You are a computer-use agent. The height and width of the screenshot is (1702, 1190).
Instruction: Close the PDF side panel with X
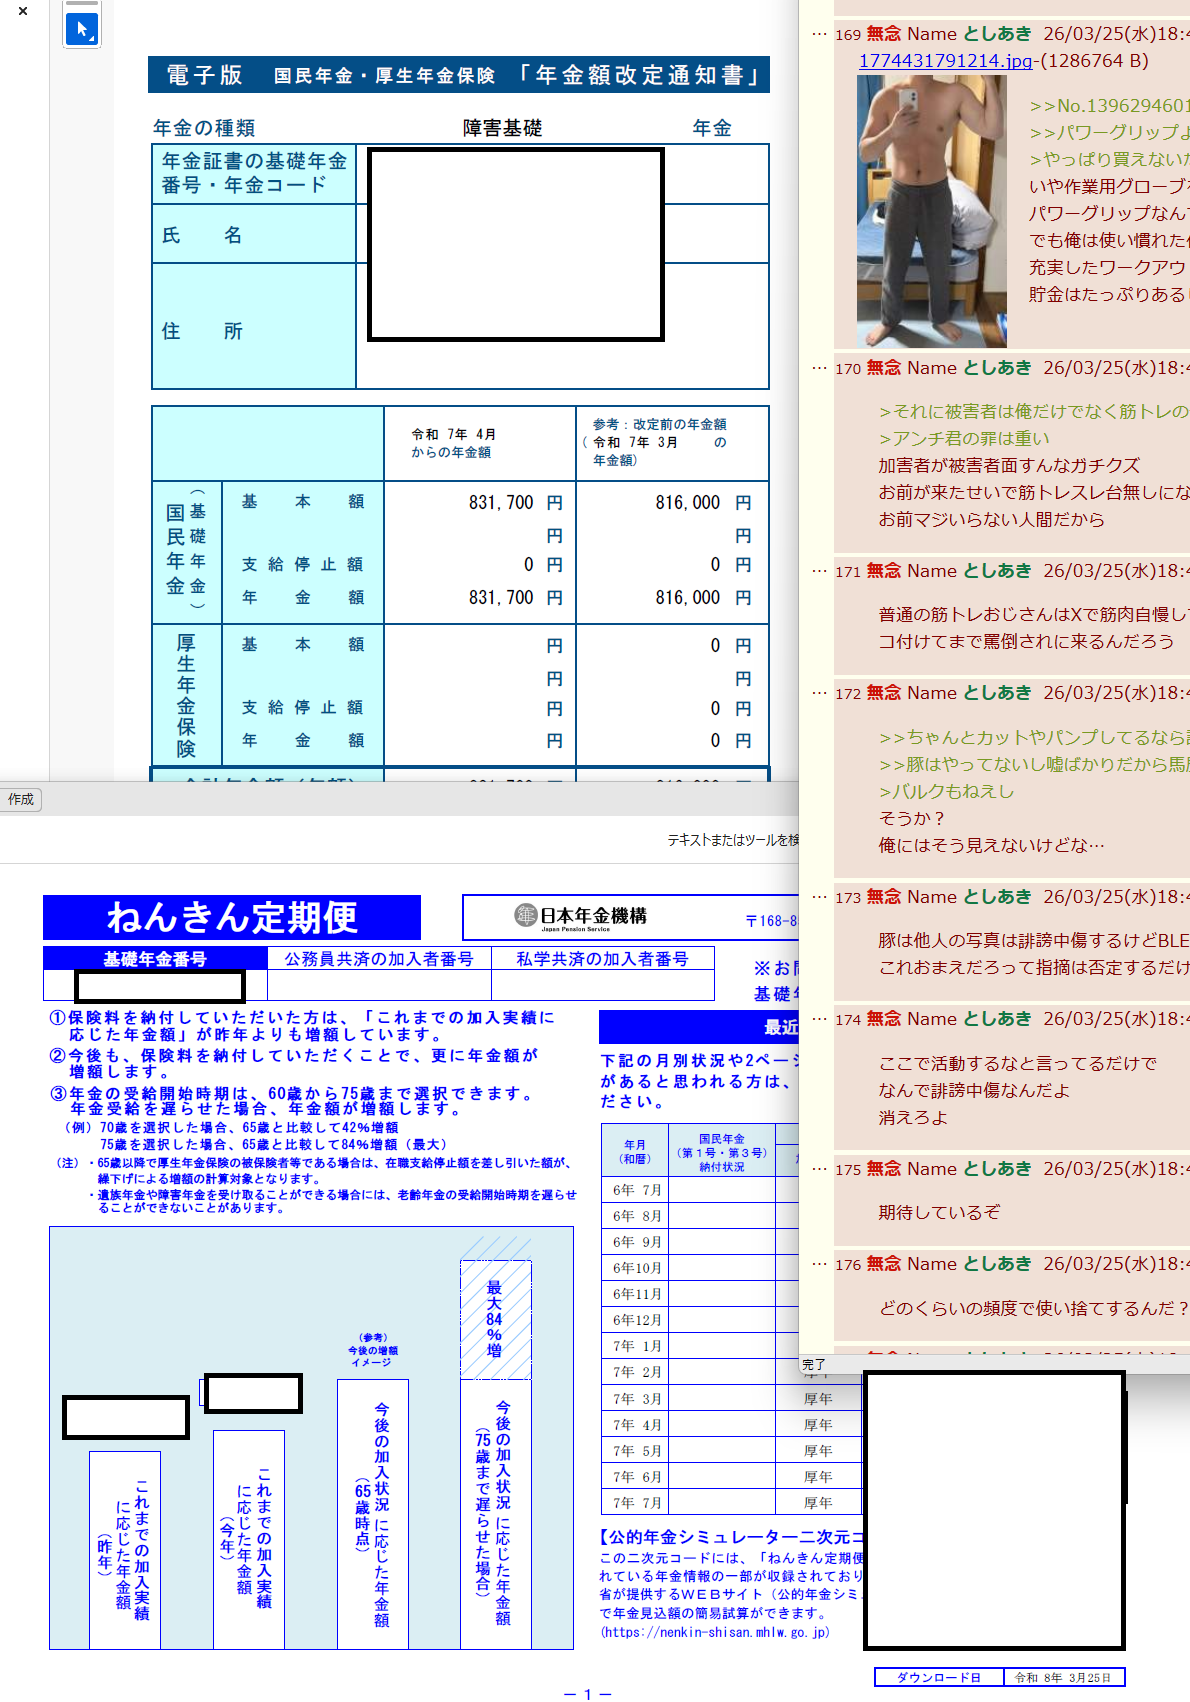click(23, 12)
